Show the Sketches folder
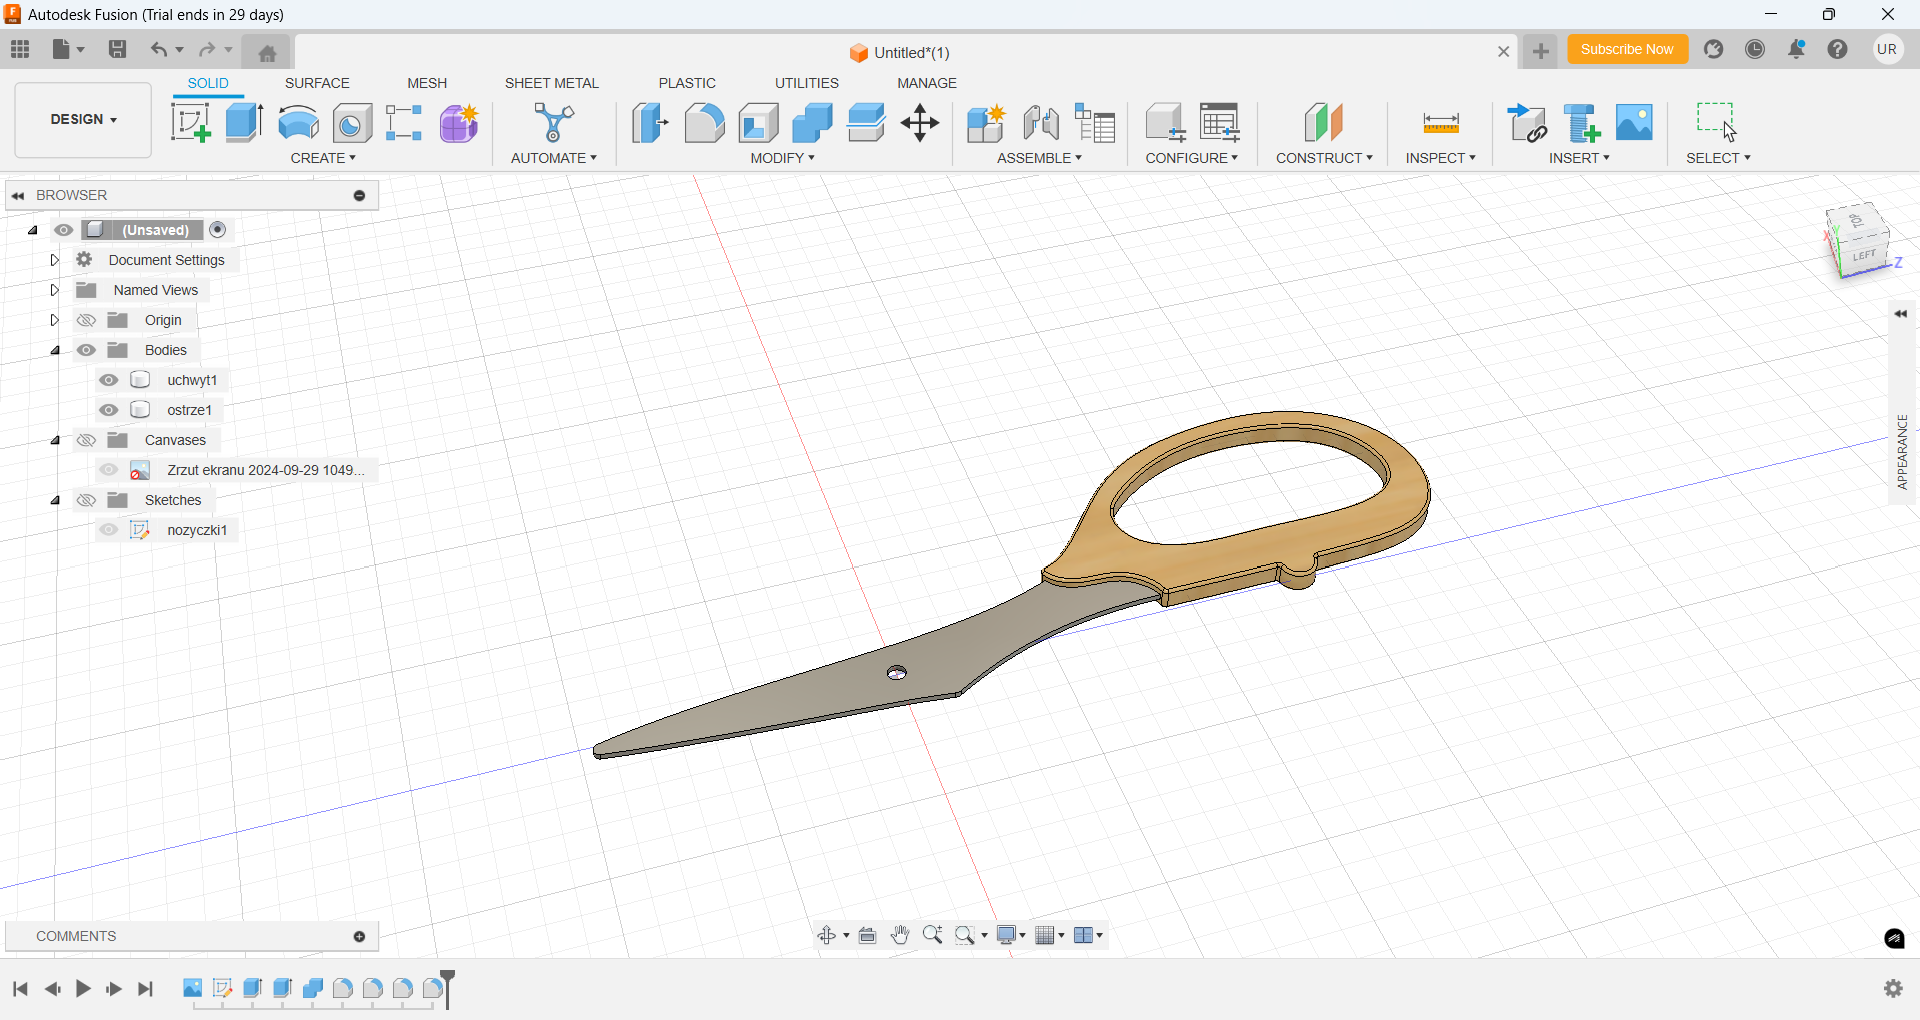This screenshot has height=1020, width=1920. pos(87,500)
